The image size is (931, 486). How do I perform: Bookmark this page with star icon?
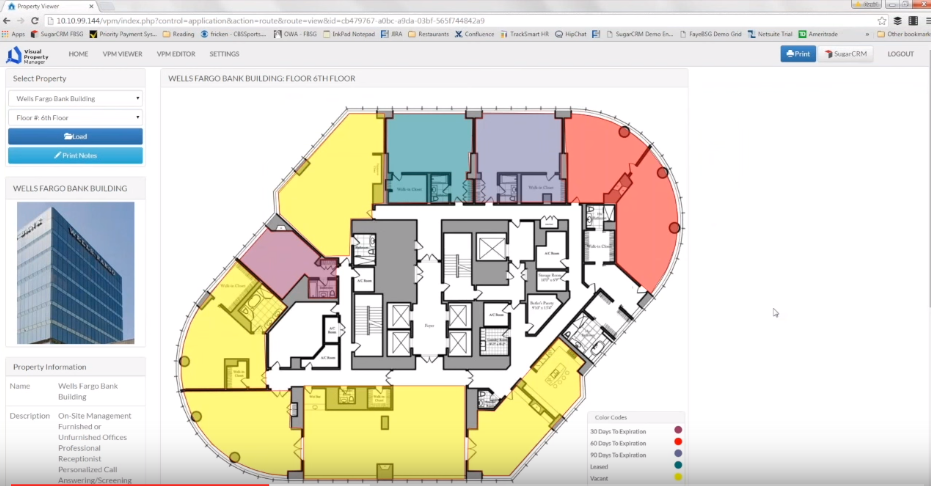coord(882,21)
